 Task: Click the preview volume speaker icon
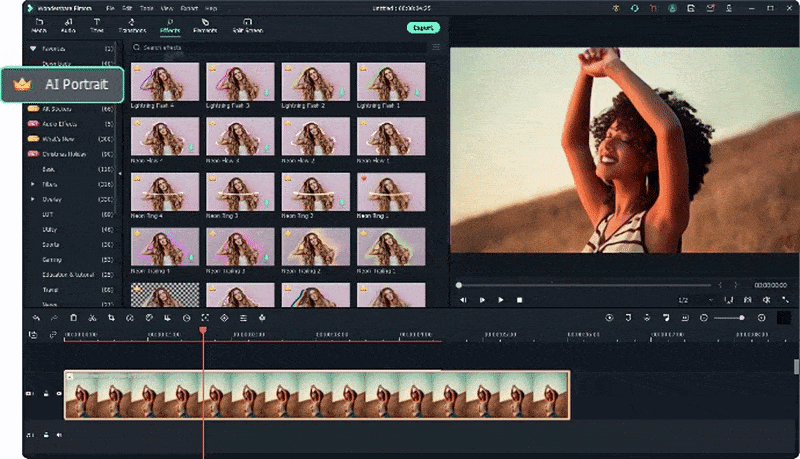click(x=766, y=300)
